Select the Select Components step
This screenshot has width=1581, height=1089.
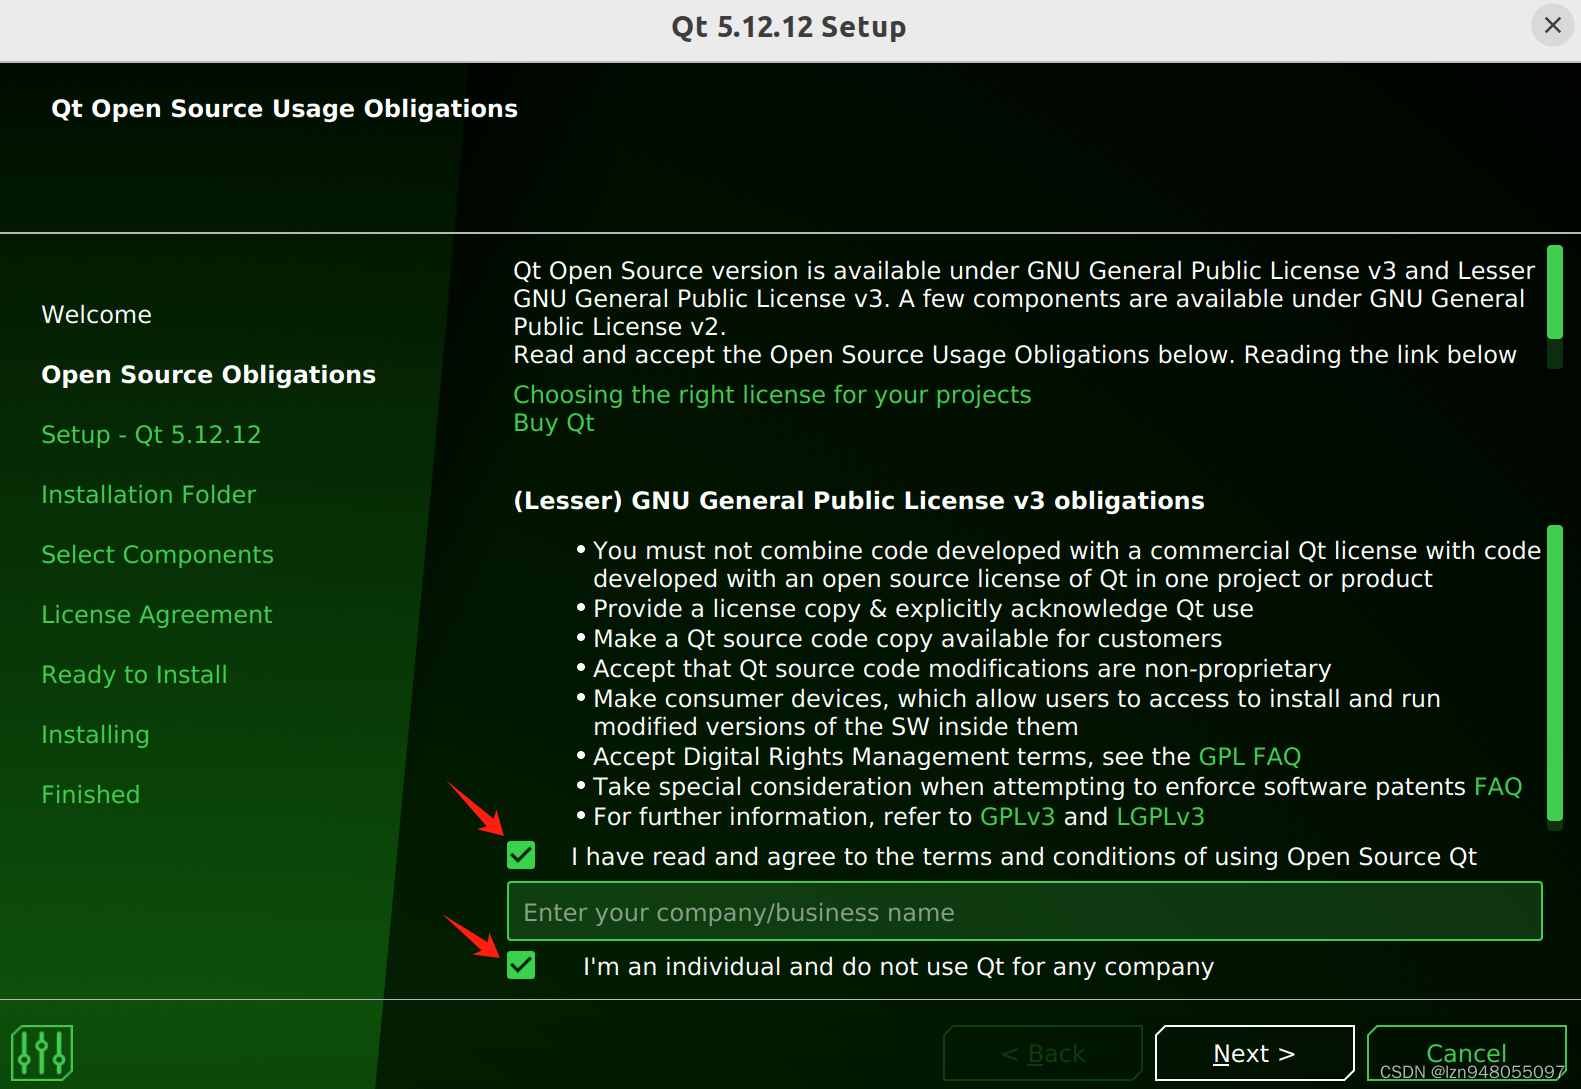click(157, 555)
